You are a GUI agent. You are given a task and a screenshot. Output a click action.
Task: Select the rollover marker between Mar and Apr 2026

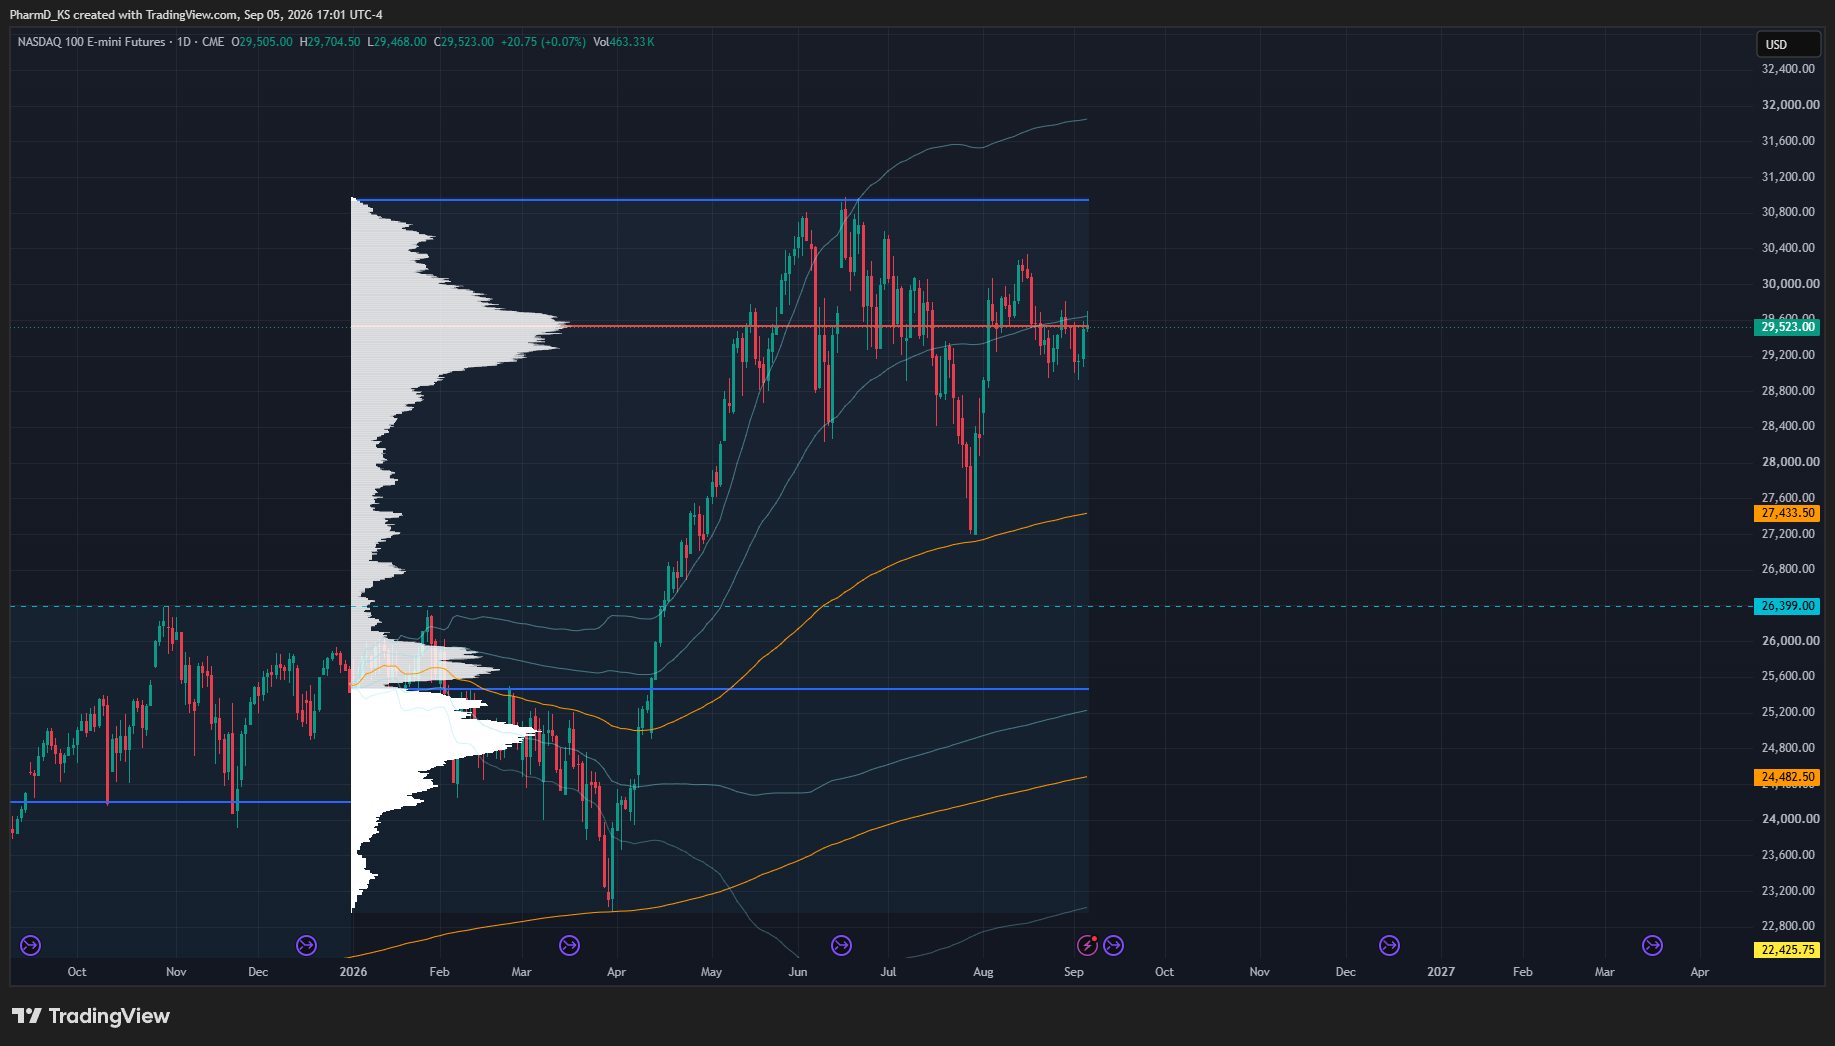(x=569, y=945)
